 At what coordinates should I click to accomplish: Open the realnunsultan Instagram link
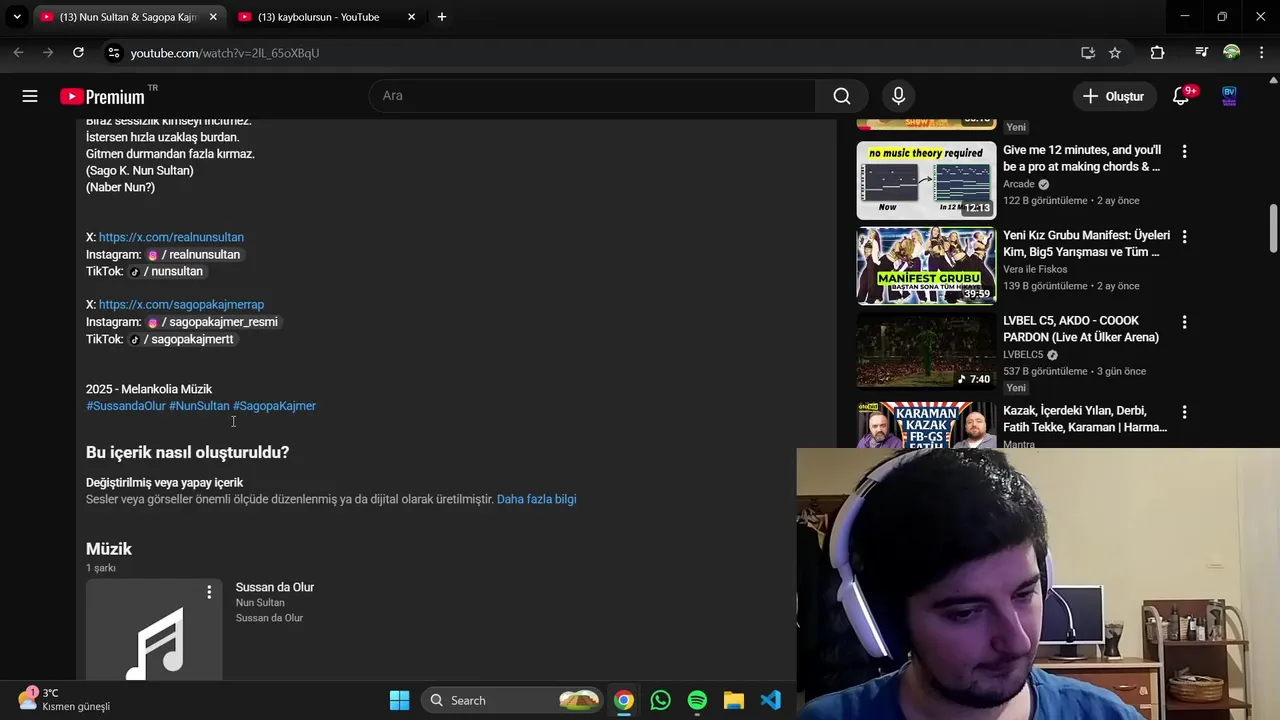point(194,255)
